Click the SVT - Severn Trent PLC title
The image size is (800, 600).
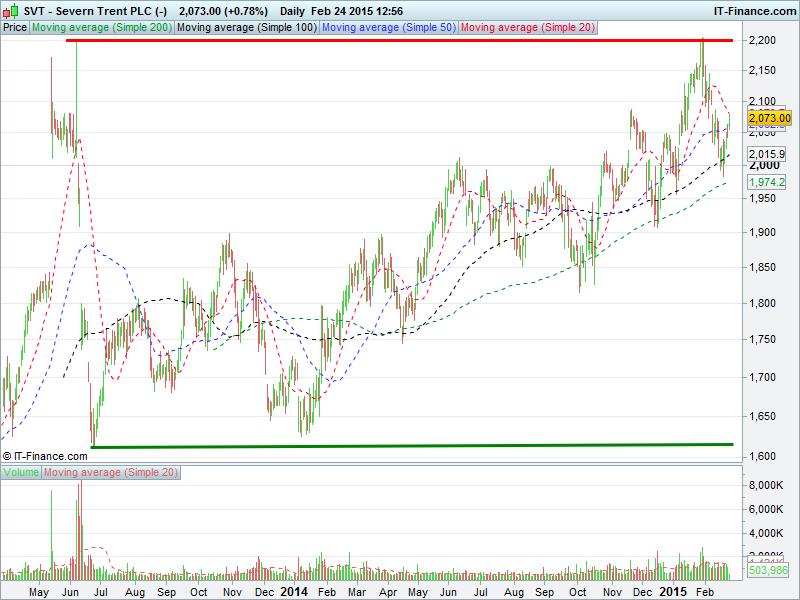click(x=92, y=10)
